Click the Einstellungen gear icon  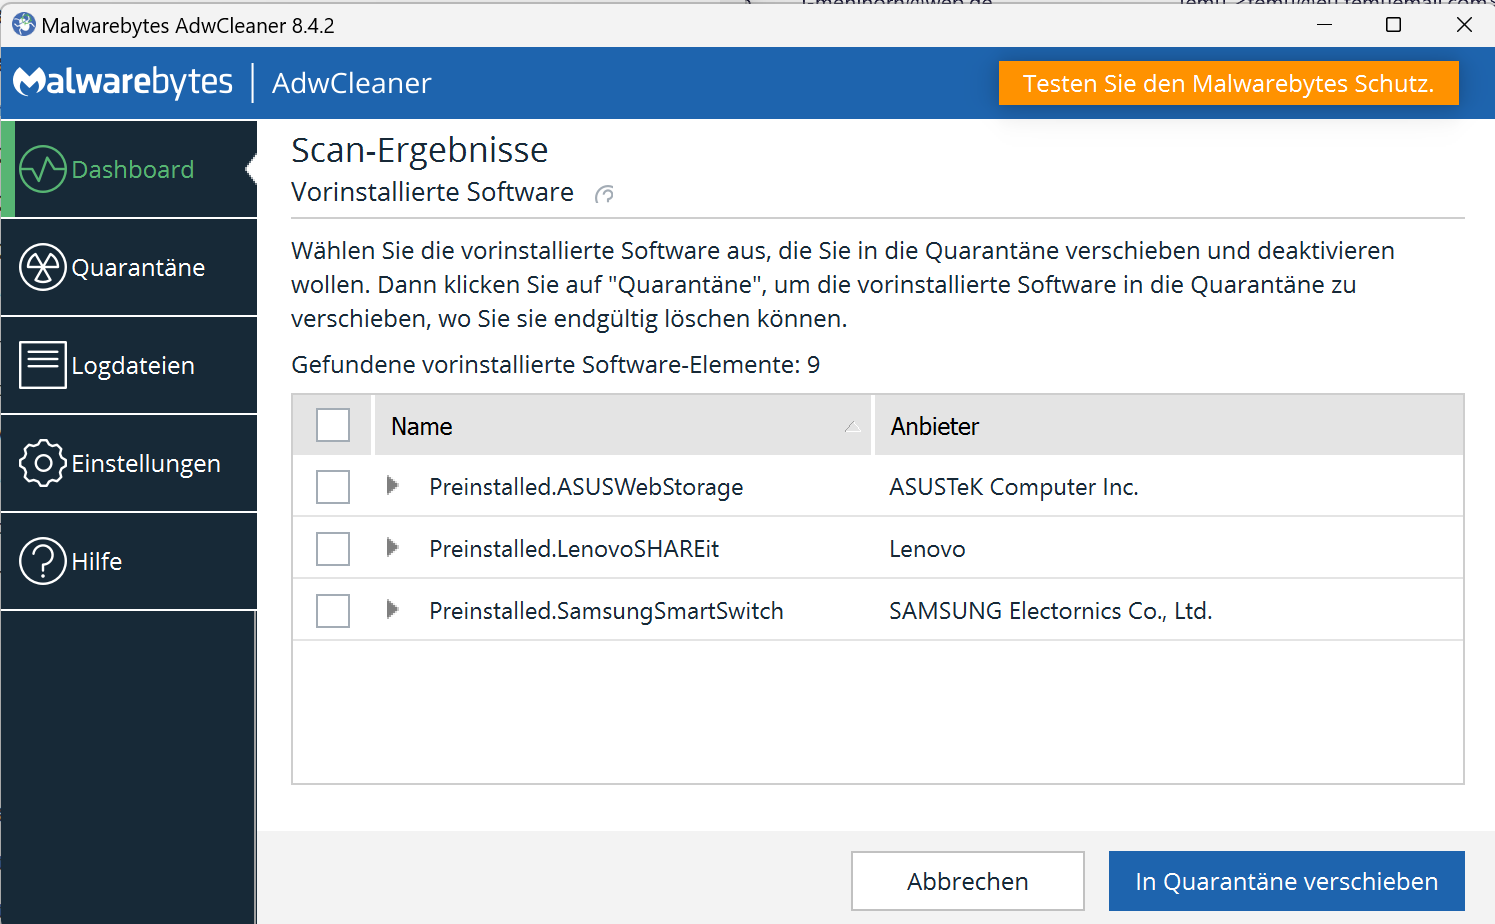(43, 463)
